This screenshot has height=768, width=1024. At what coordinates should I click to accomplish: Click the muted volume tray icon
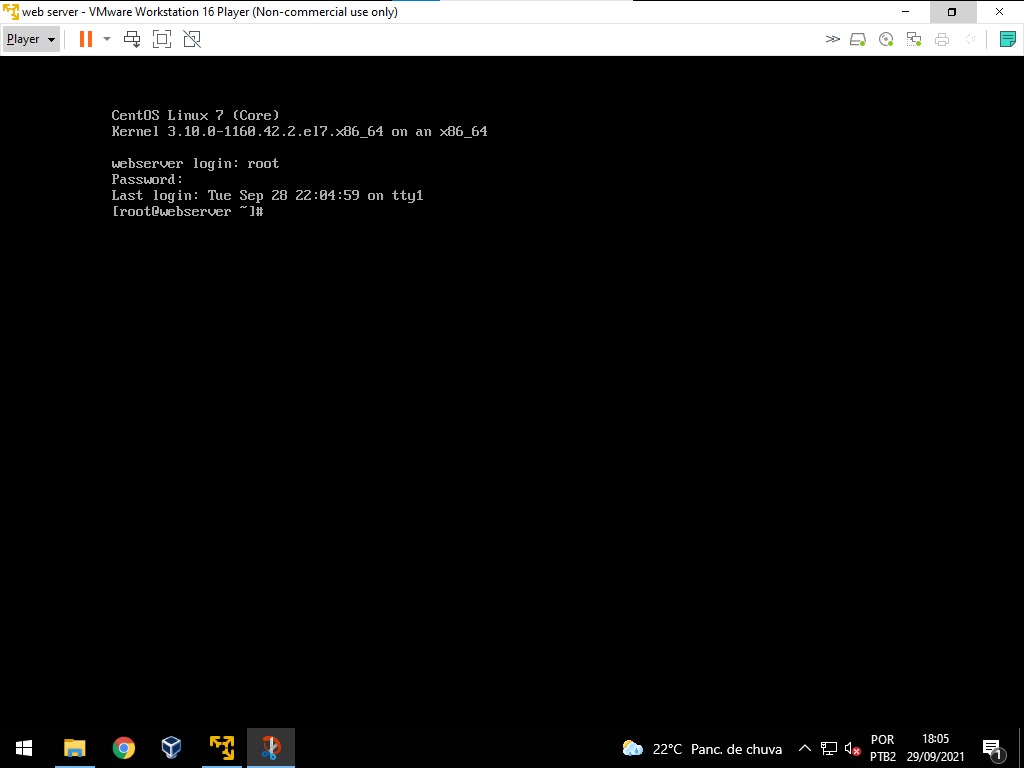click(x=852, y=749)
